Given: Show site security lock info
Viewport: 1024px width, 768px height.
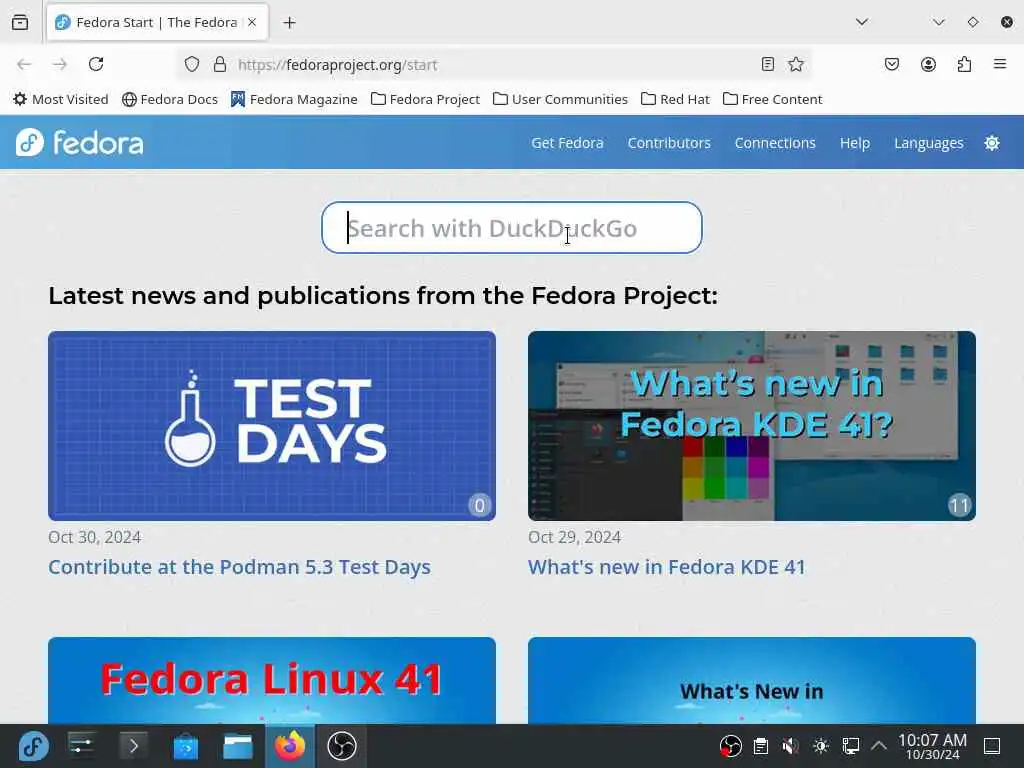Looking at the screenshot, I should point(220,64).
